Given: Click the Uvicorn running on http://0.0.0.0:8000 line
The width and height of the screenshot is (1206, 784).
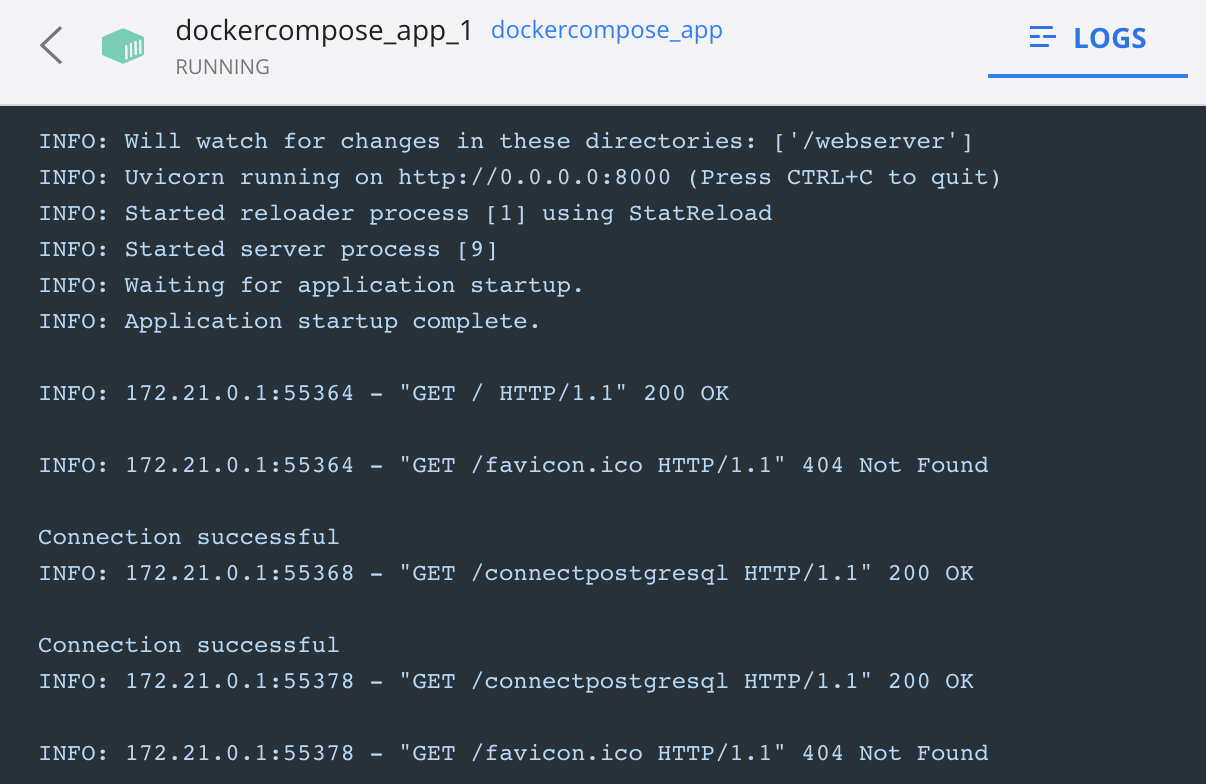Looking at the screenshot, I should click(x=519, y=177).
